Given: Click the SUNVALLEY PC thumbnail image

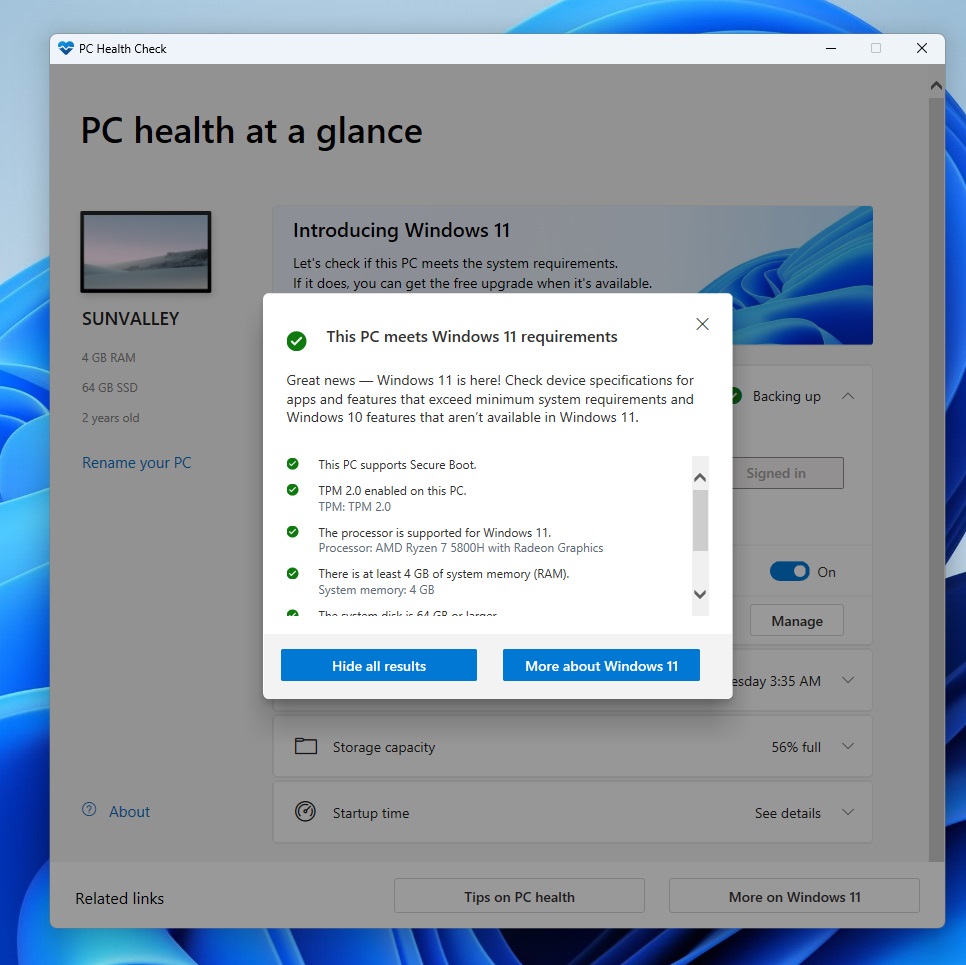Looking at the screenshot, I should pyautogui.click(x=145, y=252).
